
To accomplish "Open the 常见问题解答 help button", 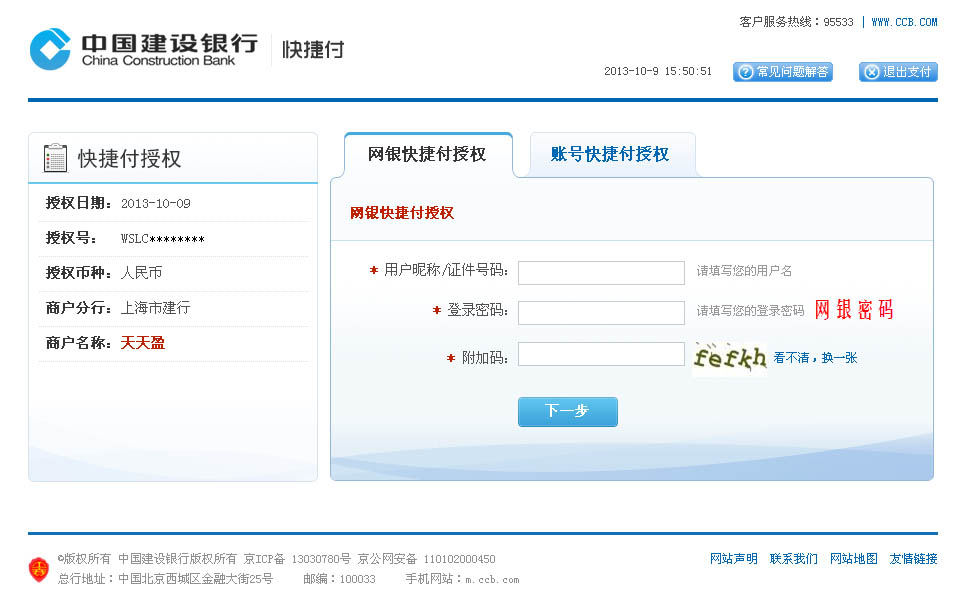I will point(782,72).
